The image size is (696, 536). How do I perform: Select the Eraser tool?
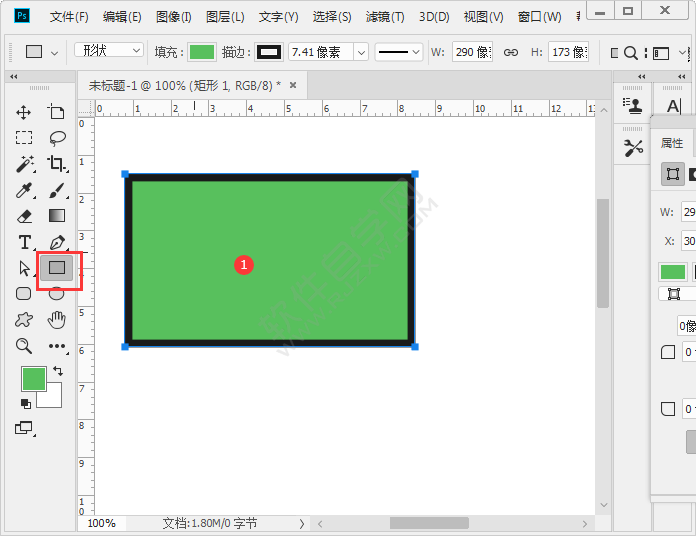24,216
